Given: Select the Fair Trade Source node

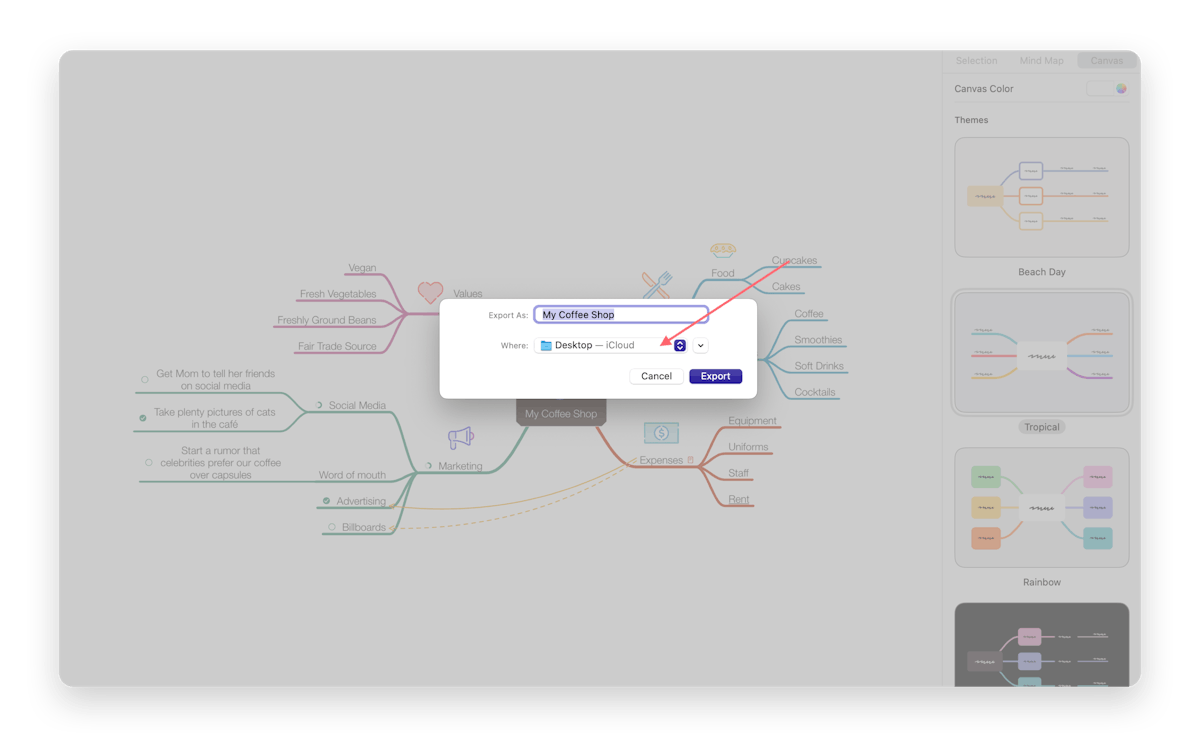Looking at the screenshot, I should 337,346.
